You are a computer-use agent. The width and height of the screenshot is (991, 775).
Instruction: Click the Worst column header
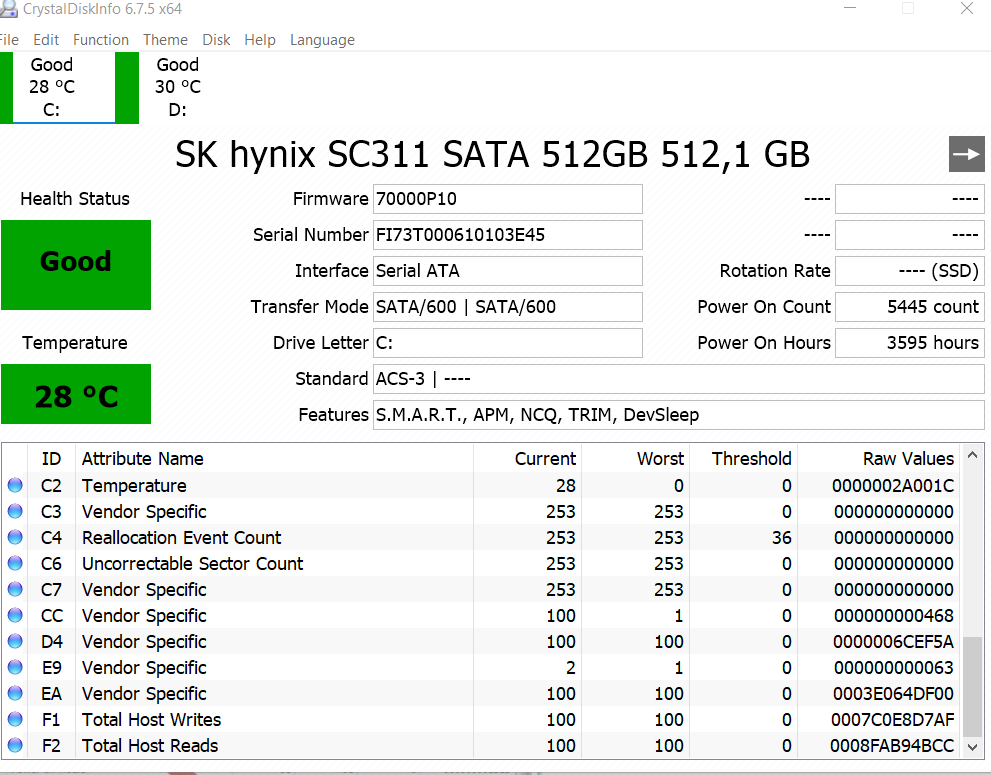click(635, 458)
